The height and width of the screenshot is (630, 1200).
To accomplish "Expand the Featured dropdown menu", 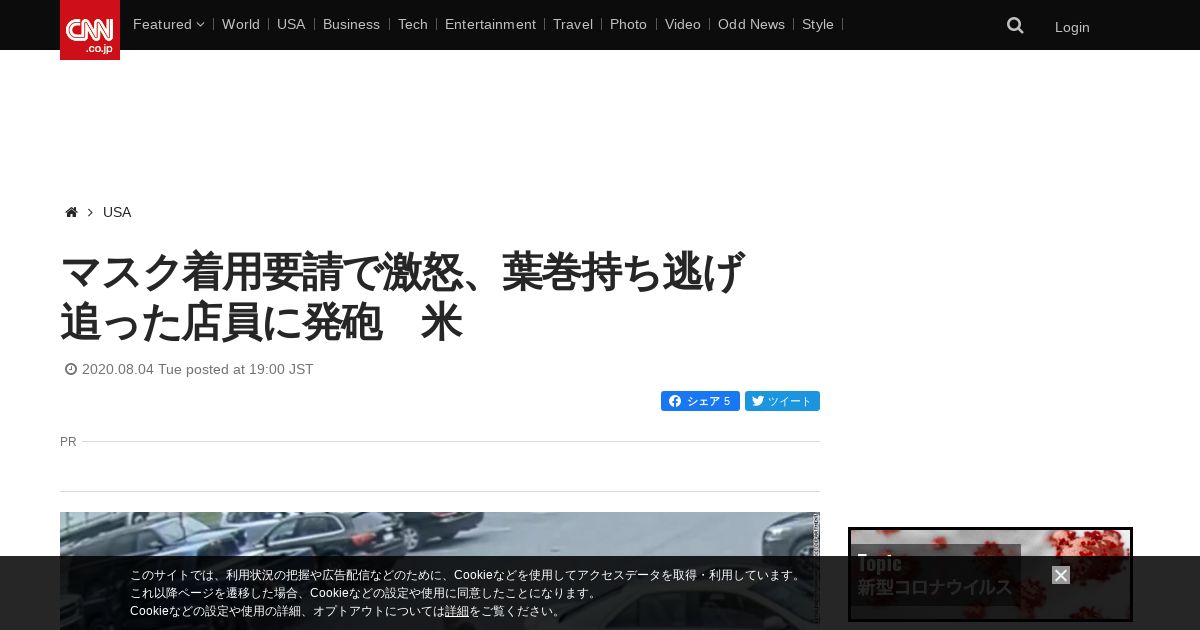I will 168,24.
